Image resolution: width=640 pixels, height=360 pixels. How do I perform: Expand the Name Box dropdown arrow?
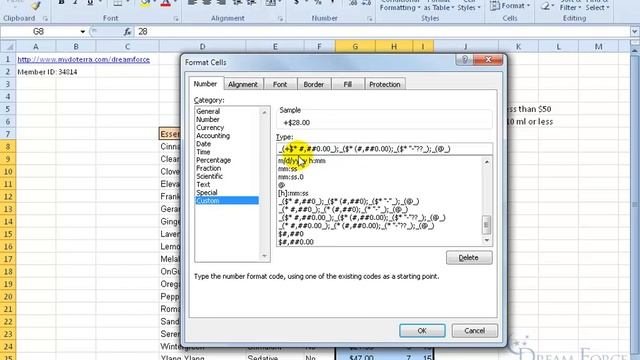[82, 32]
